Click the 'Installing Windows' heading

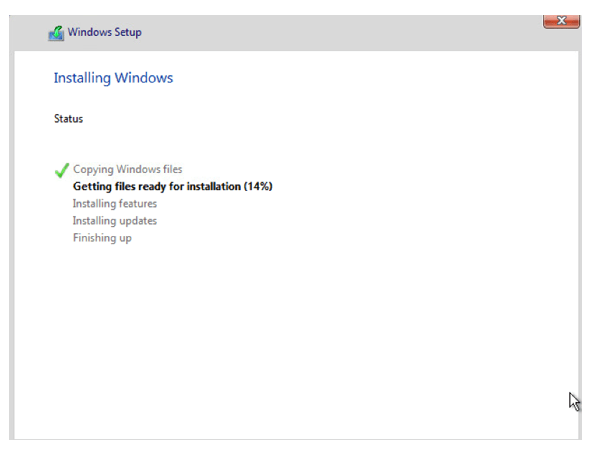(x=113, y=78)
